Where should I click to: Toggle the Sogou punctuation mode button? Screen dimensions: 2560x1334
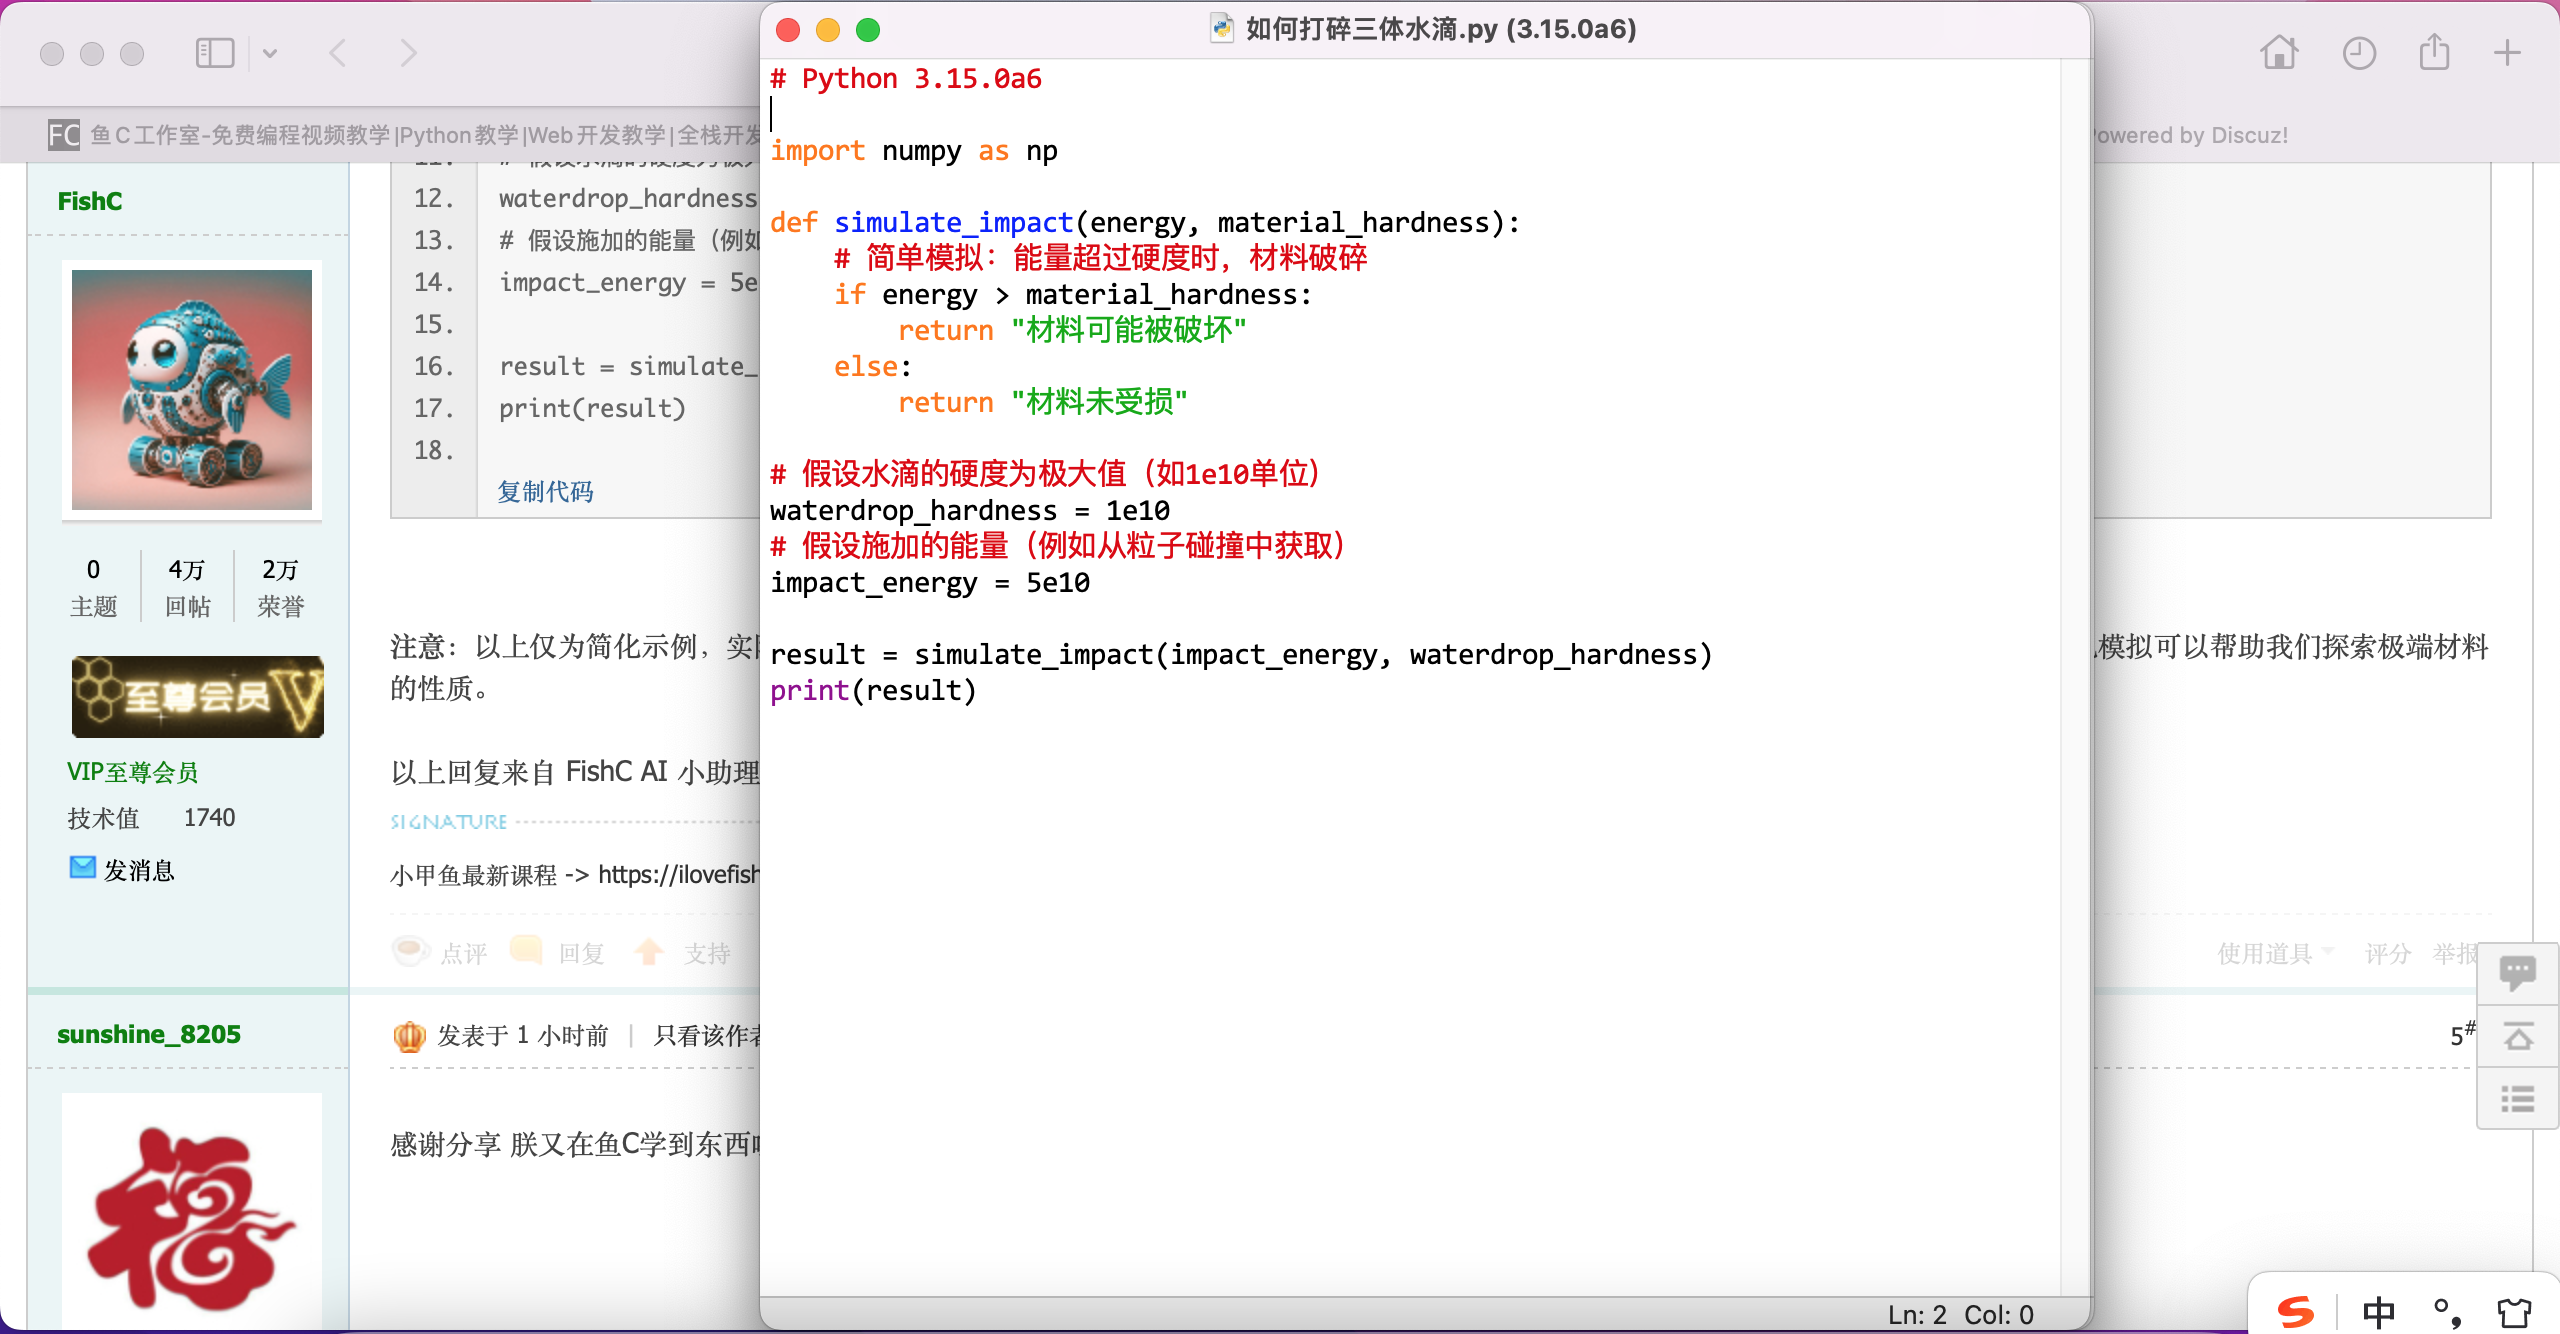pos(2446,1312)
